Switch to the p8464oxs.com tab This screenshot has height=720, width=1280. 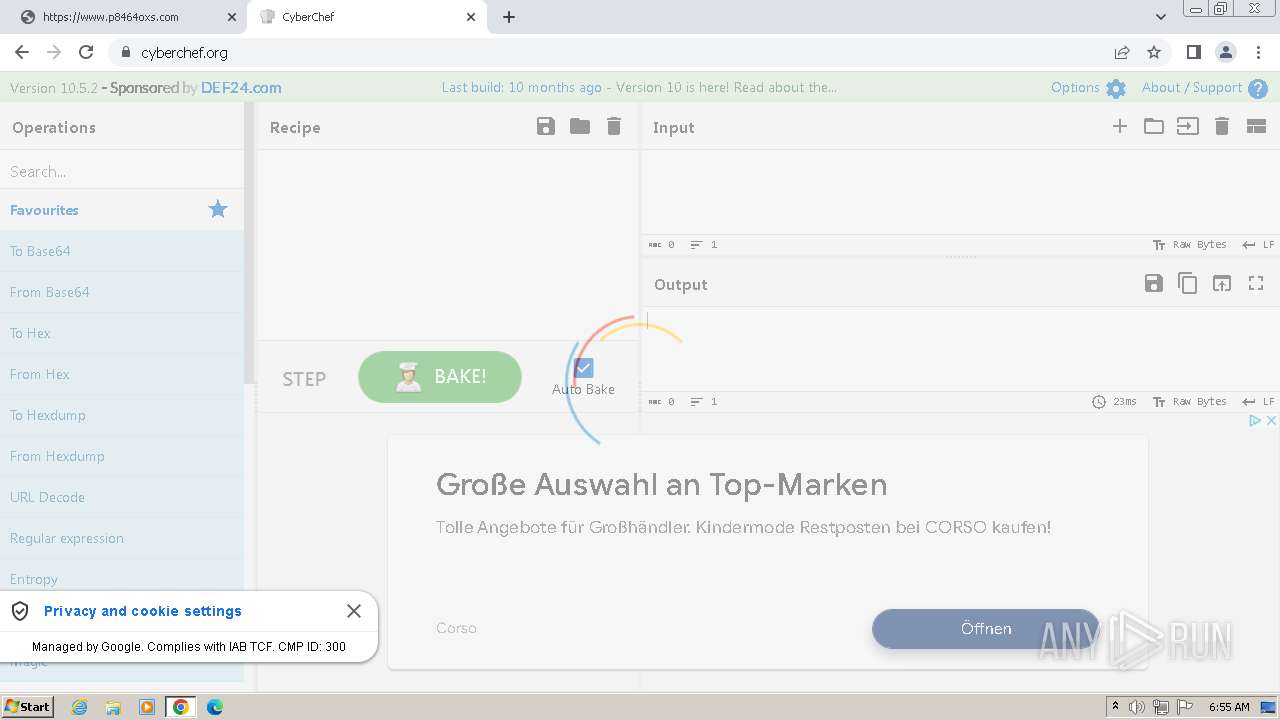click(x=122, y=16)
